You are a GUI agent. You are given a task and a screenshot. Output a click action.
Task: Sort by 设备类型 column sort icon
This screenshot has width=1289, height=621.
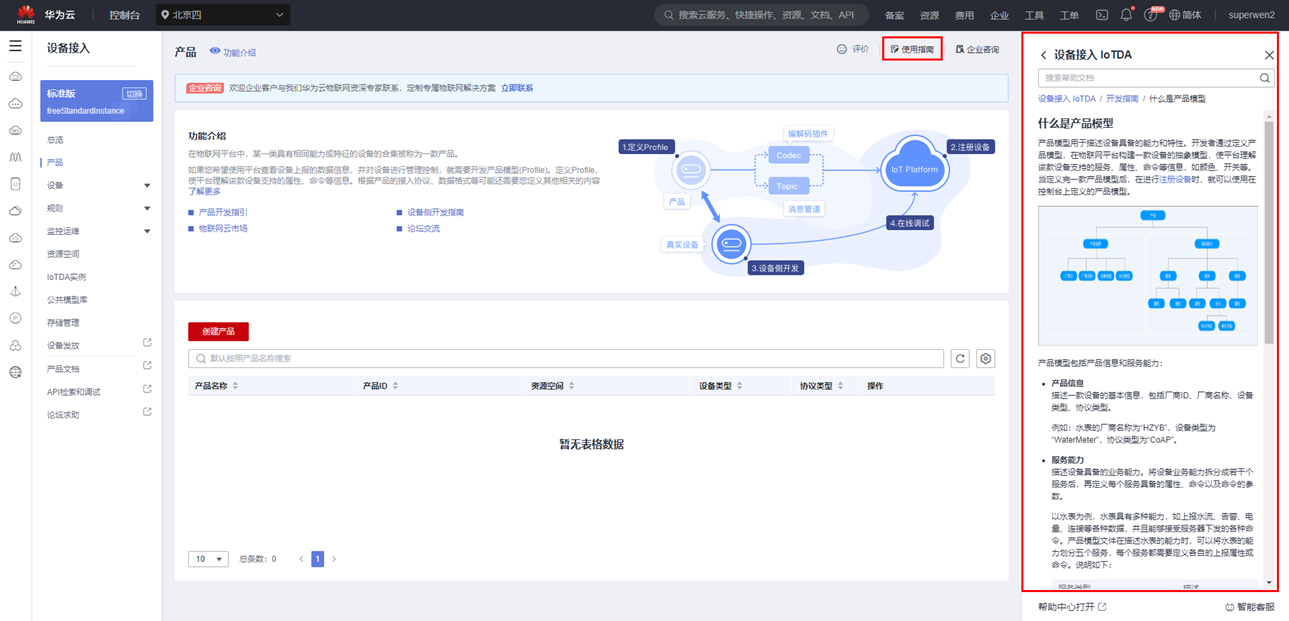(x=739, y=386)
